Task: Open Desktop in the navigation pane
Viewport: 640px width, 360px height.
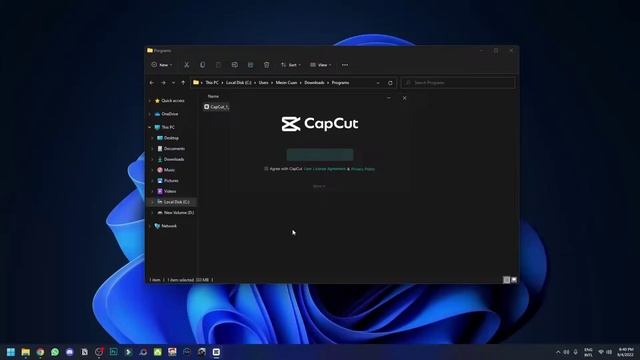Action: click(171, 138)
